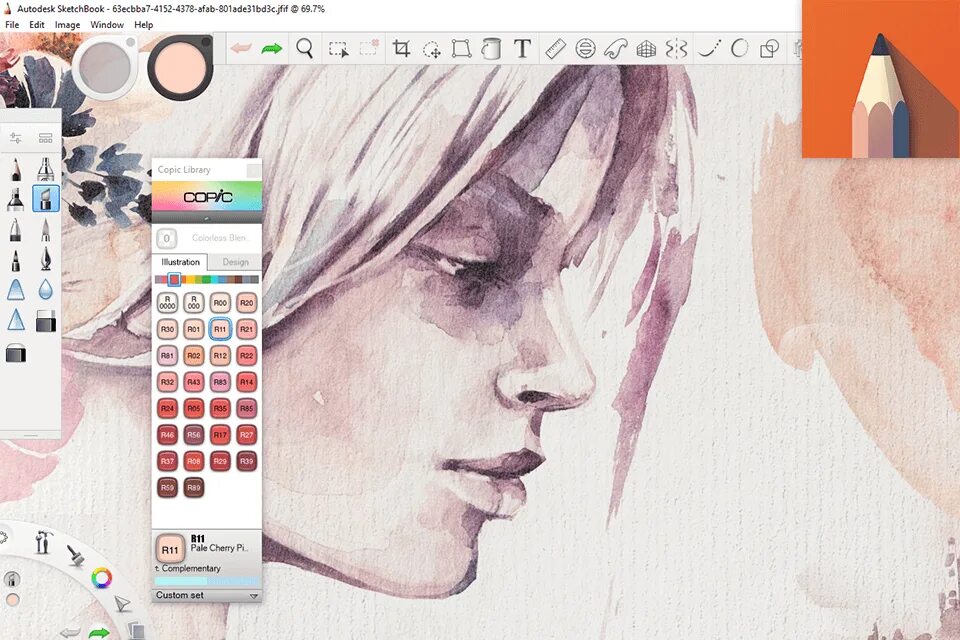The width and height of the screenshot is (960, 640).
Task: Select the soft eraser at palette bottom
Action: tap(16, 353)
